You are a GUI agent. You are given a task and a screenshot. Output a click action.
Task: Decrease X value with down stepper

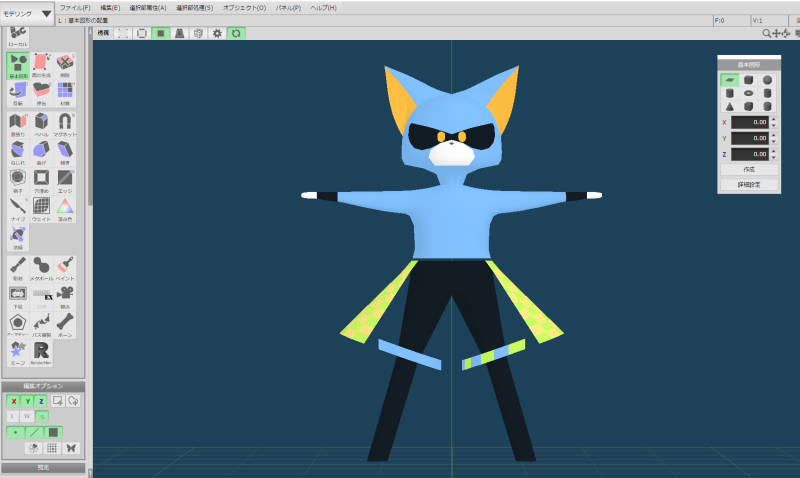tap(773, 125)
